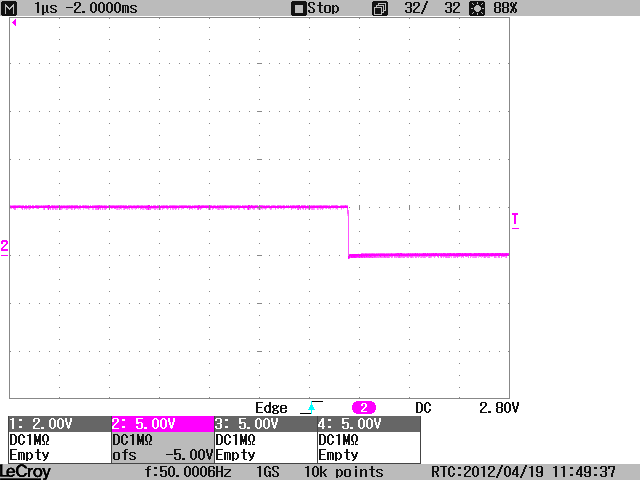Image resolution: width=640 pixels, height=480 pixels.
Task: Click the RTC date and time readout
Action: pos(523,472)
